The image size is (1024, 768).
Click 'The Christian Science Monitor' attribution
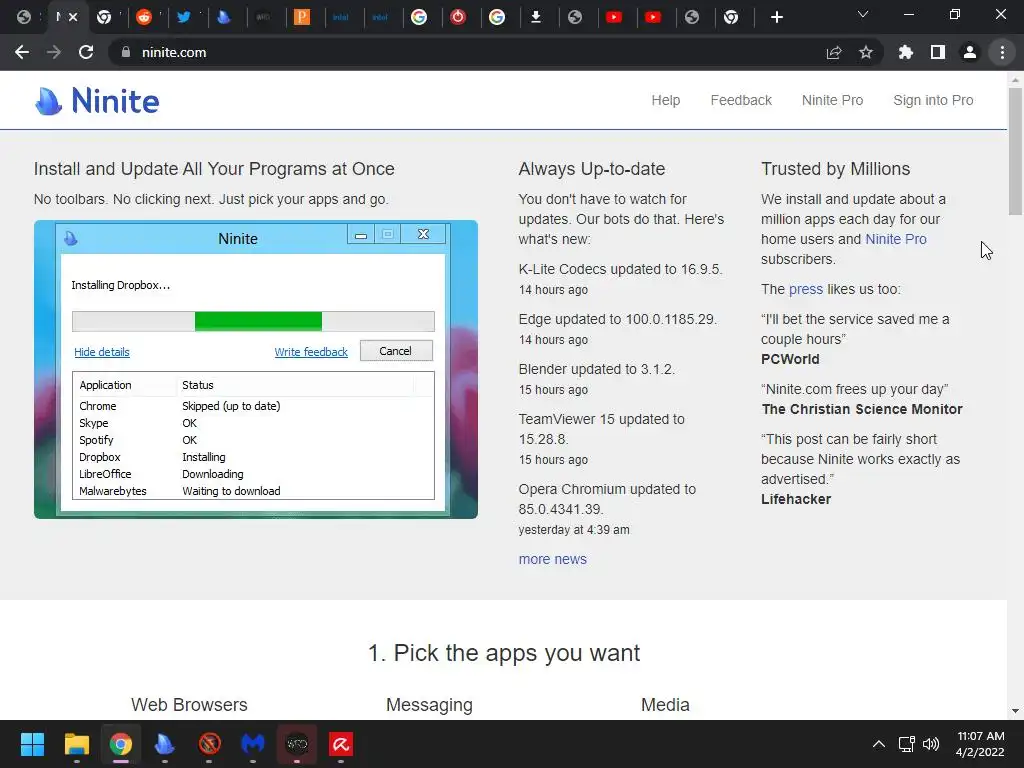click(862, 409)
